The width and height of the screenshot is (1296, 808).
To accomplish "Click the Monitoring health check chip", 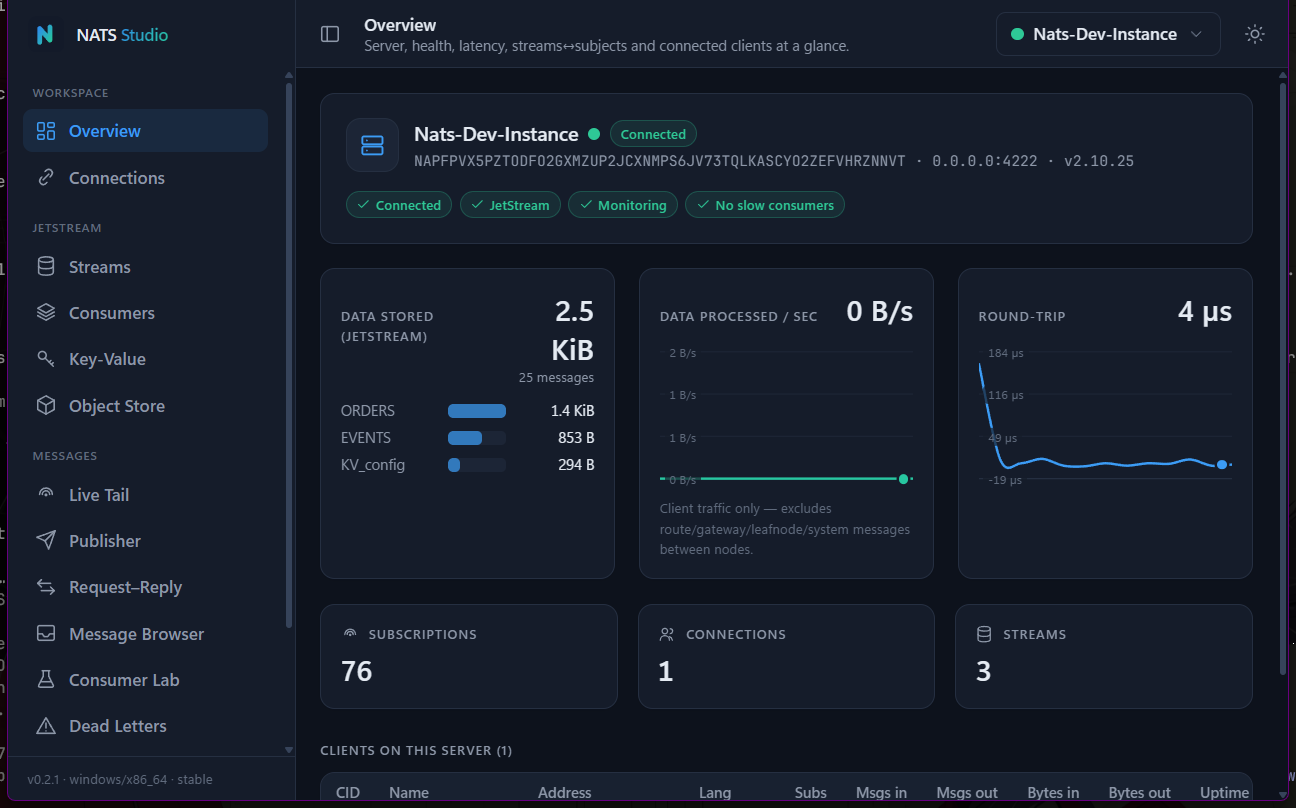I will pos(623,205).
